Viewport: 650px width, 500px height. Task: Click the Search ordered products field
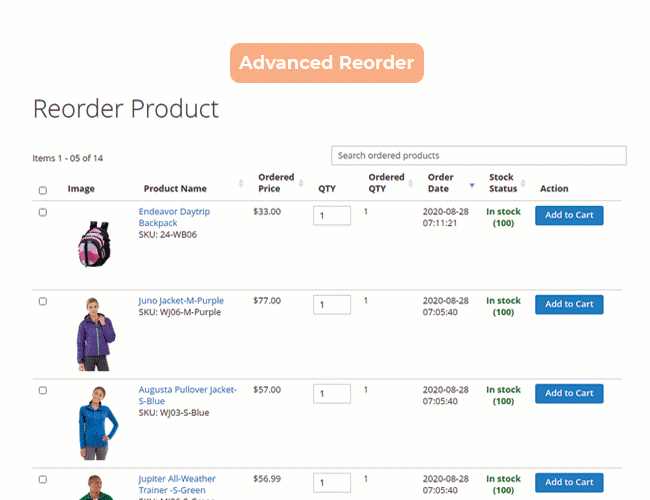pyautogui.click(x=478, y=156)
